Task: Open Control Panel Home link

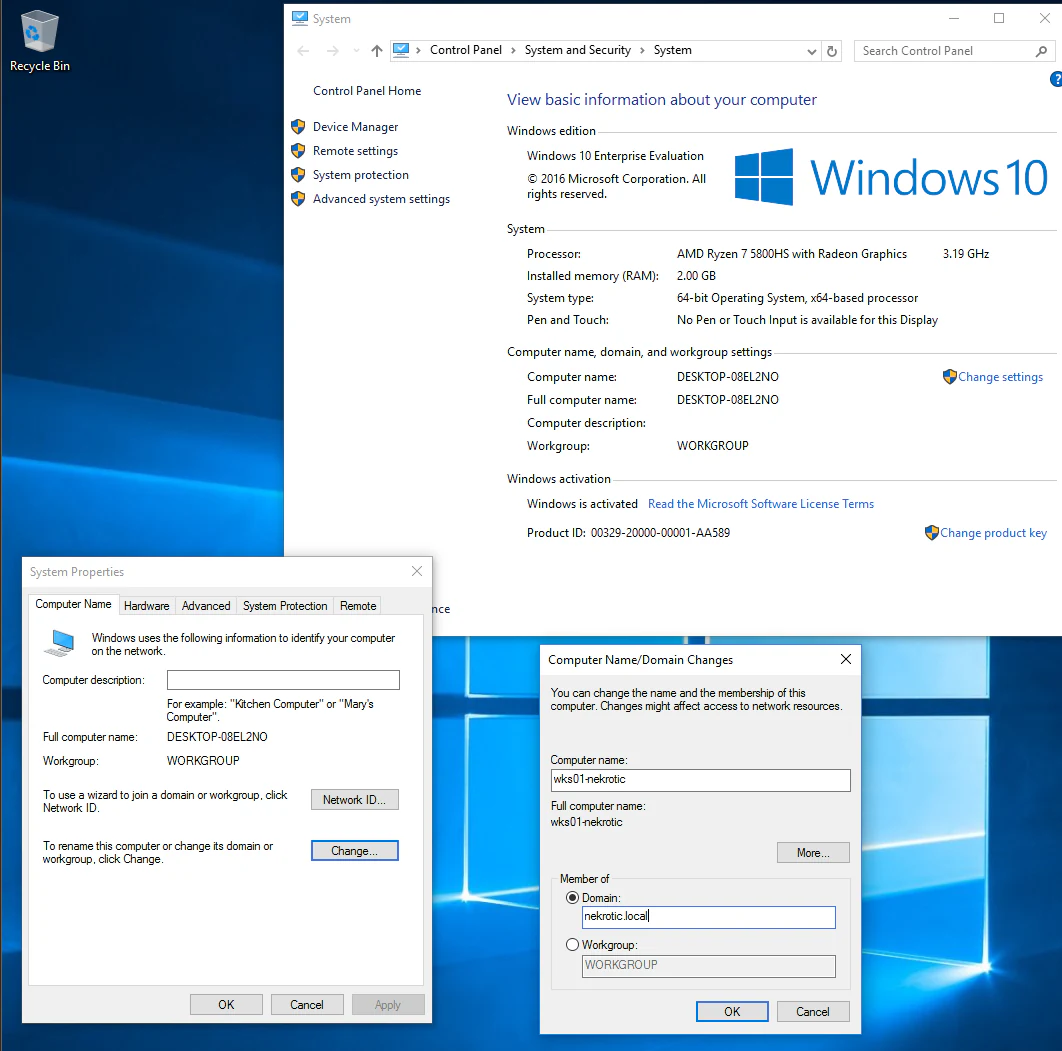Action: (x=367, y=91)
